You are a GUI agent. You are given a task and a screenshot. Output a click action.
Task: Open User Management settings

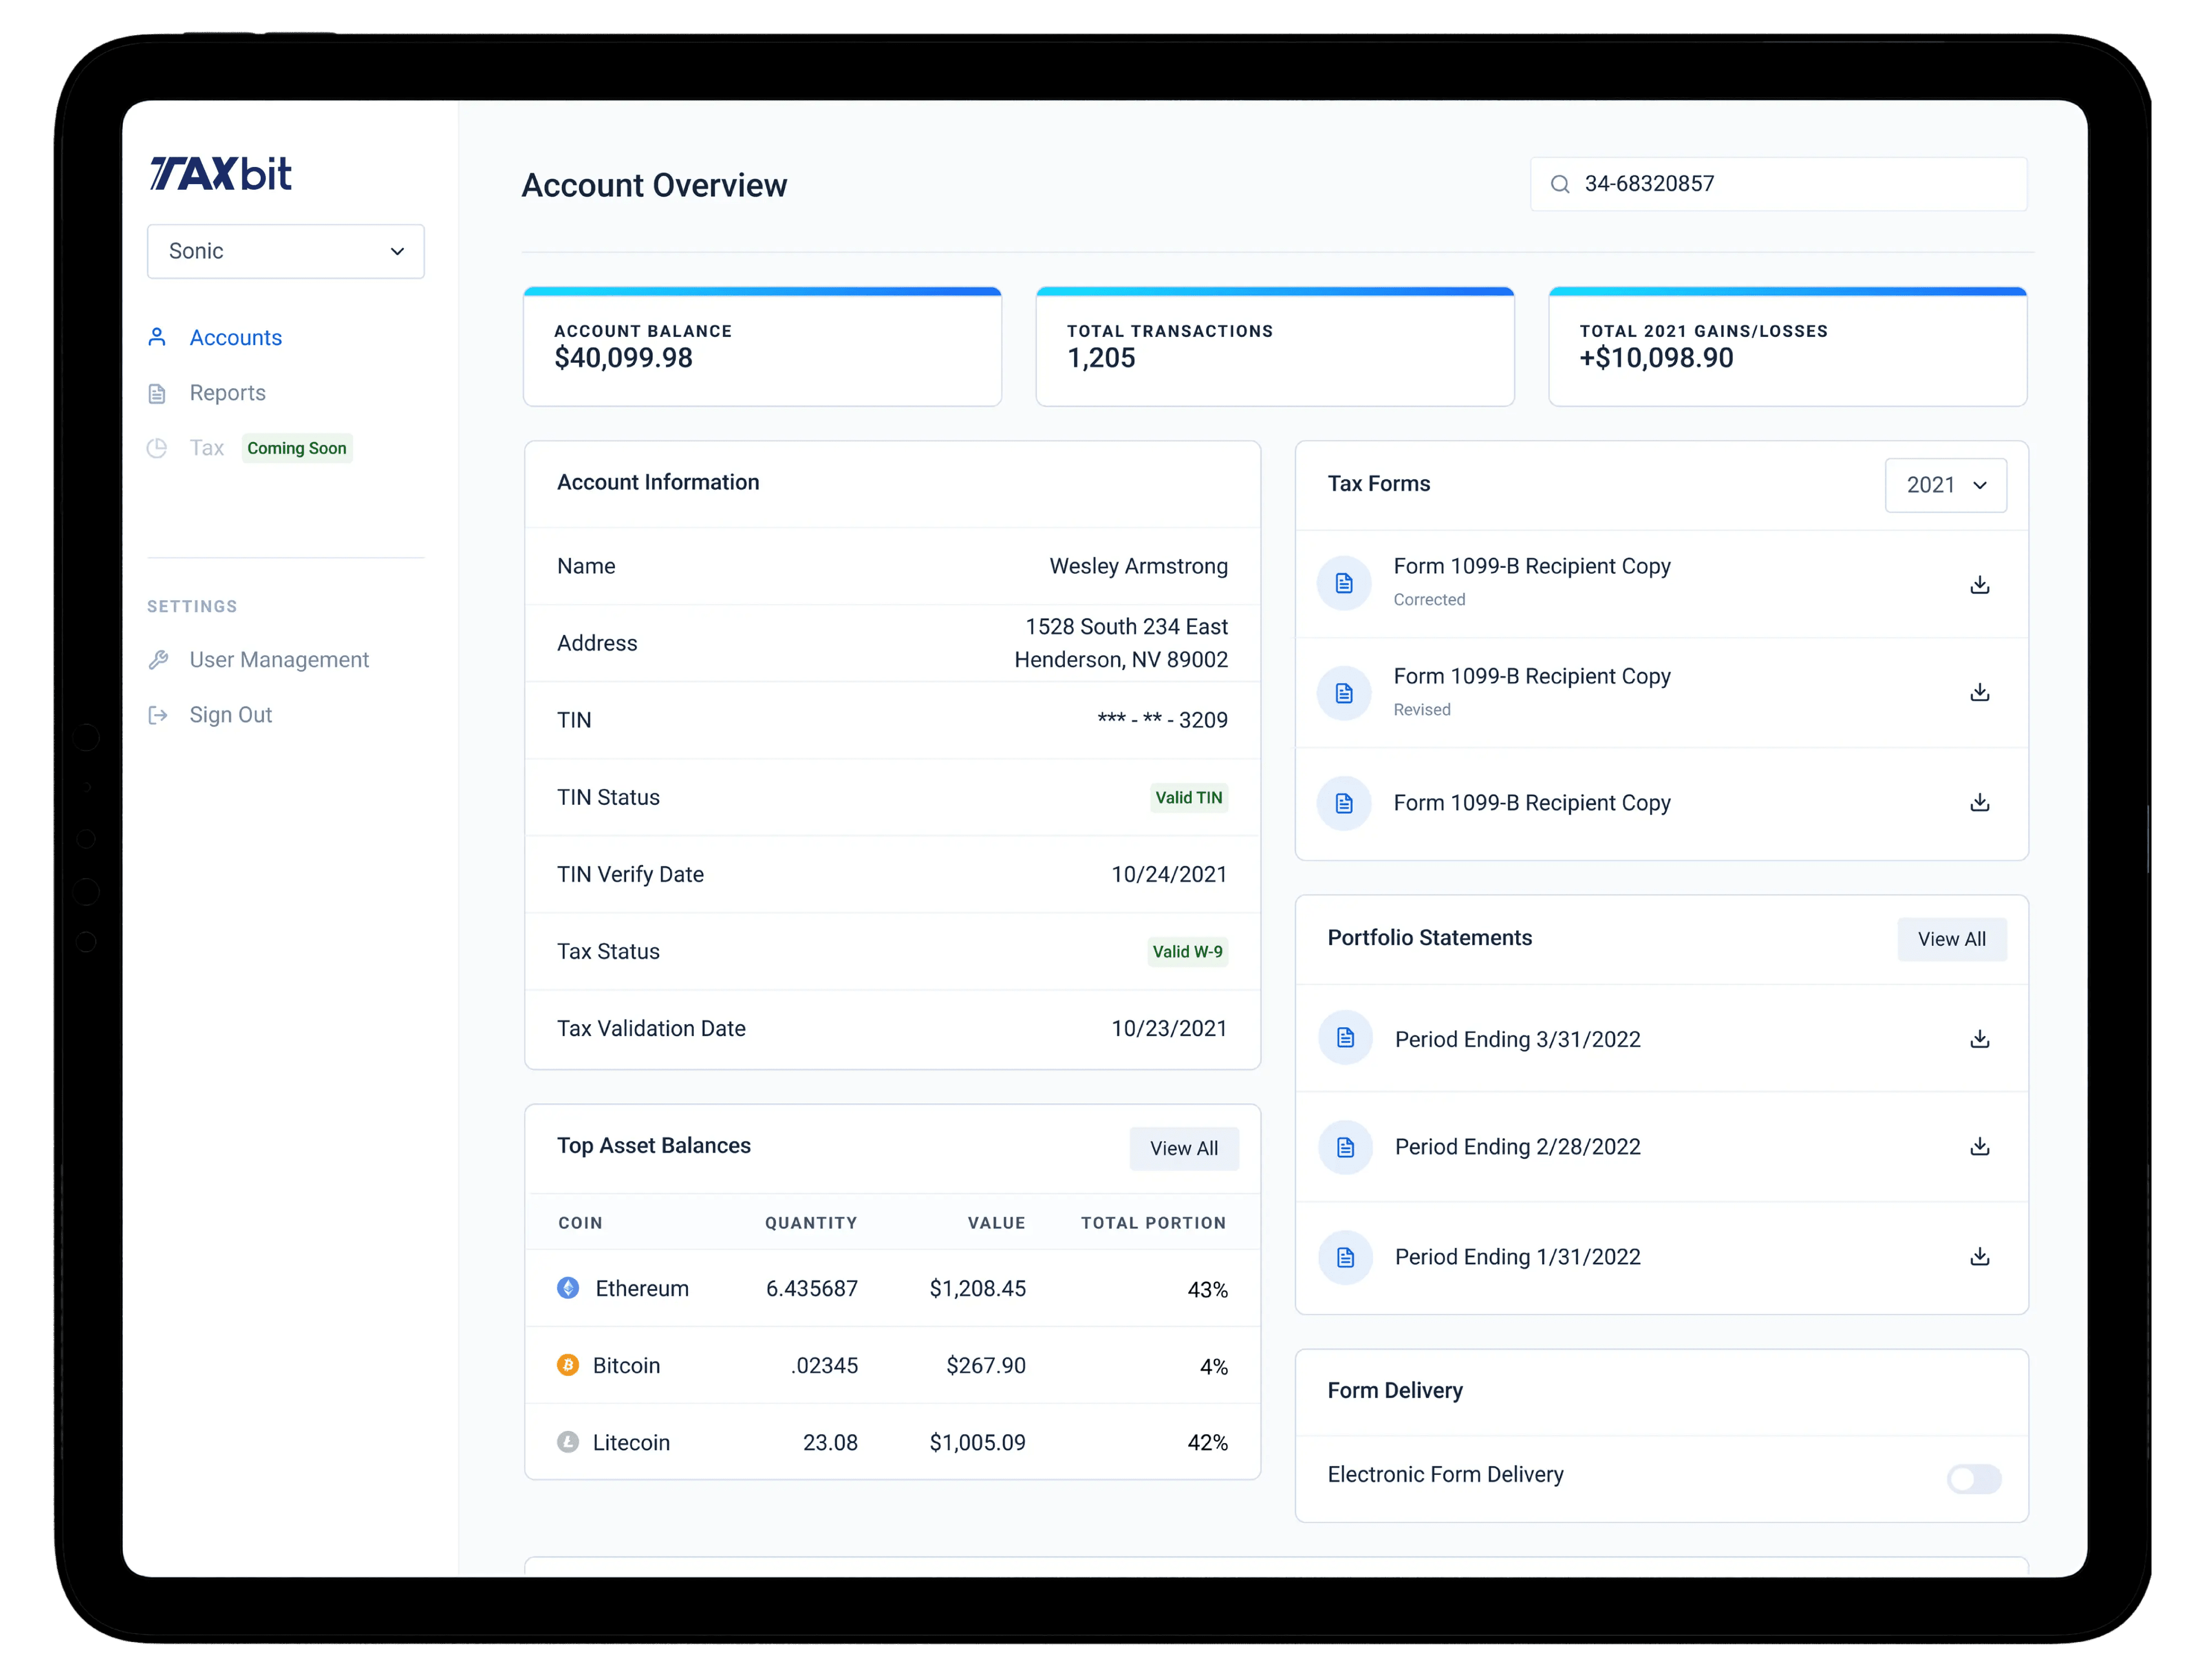click(278, 660)
